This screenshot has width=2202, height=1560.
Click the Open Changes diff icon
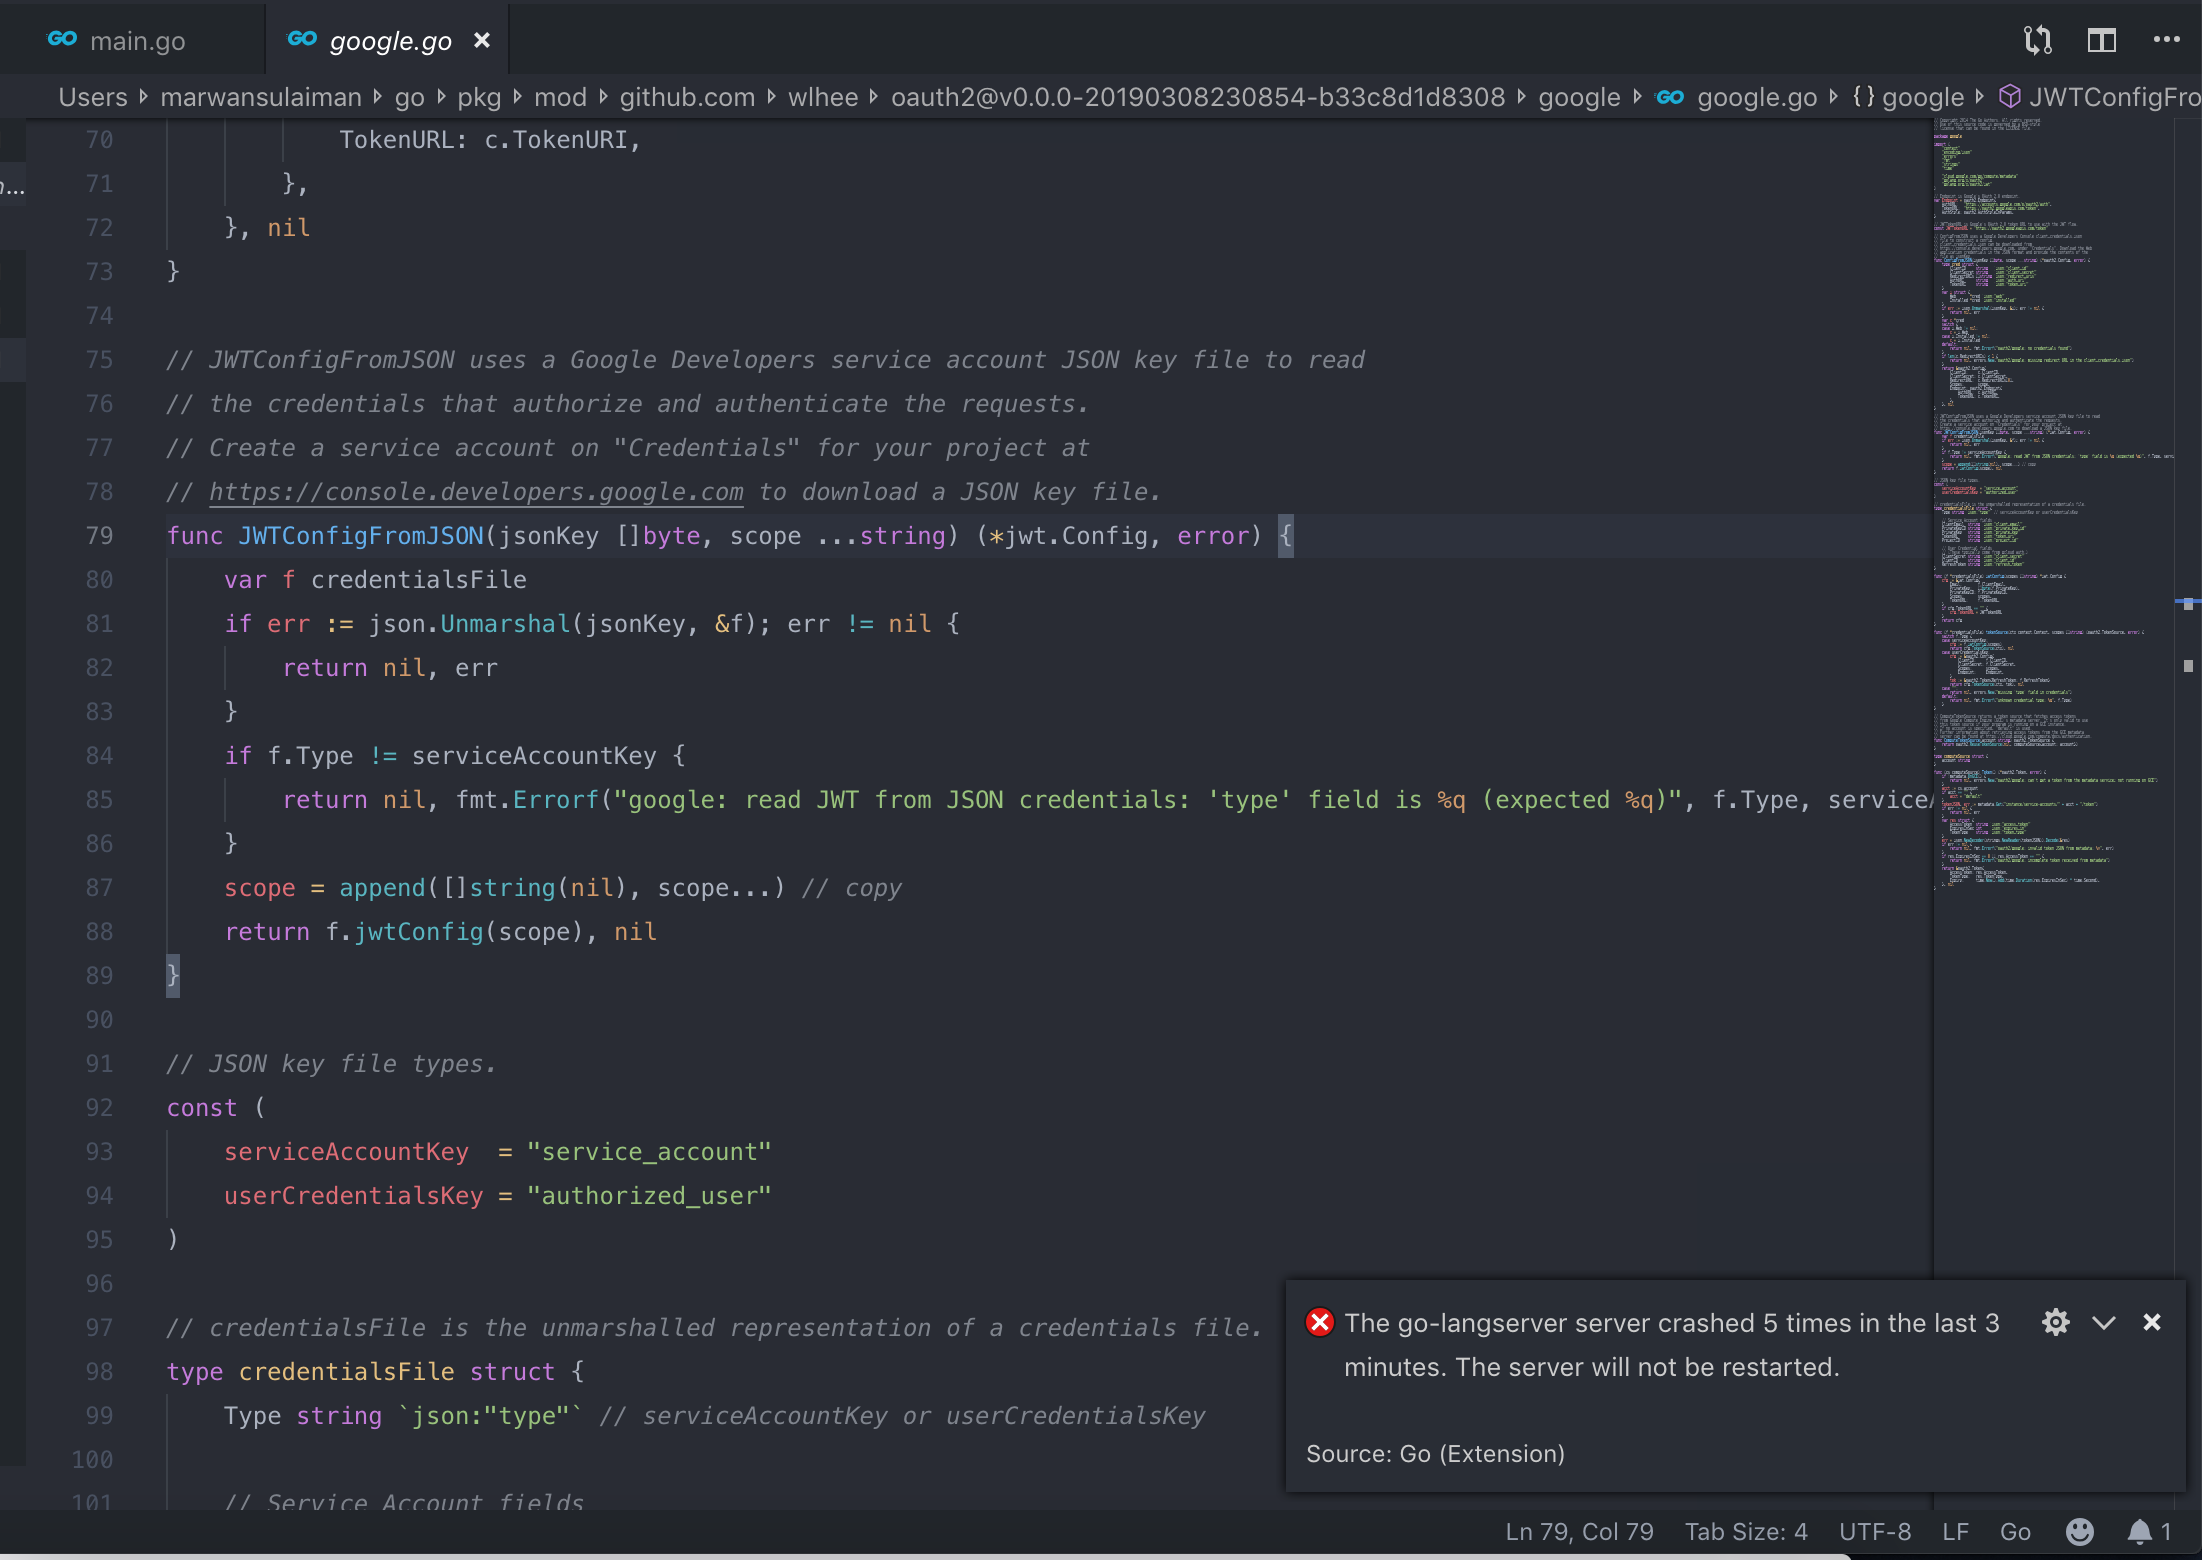(2037, 40)
